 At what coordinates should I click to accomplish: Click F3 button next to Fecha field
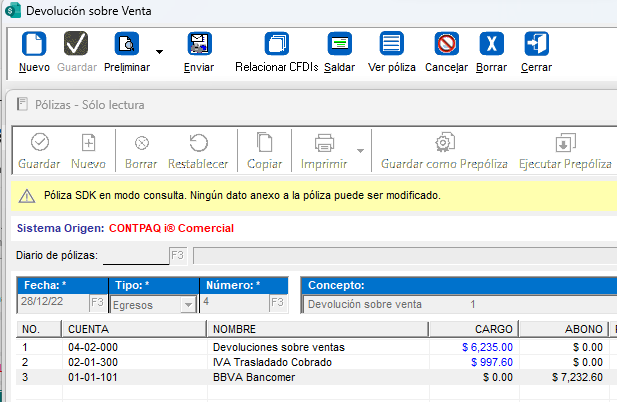point(97,304)
